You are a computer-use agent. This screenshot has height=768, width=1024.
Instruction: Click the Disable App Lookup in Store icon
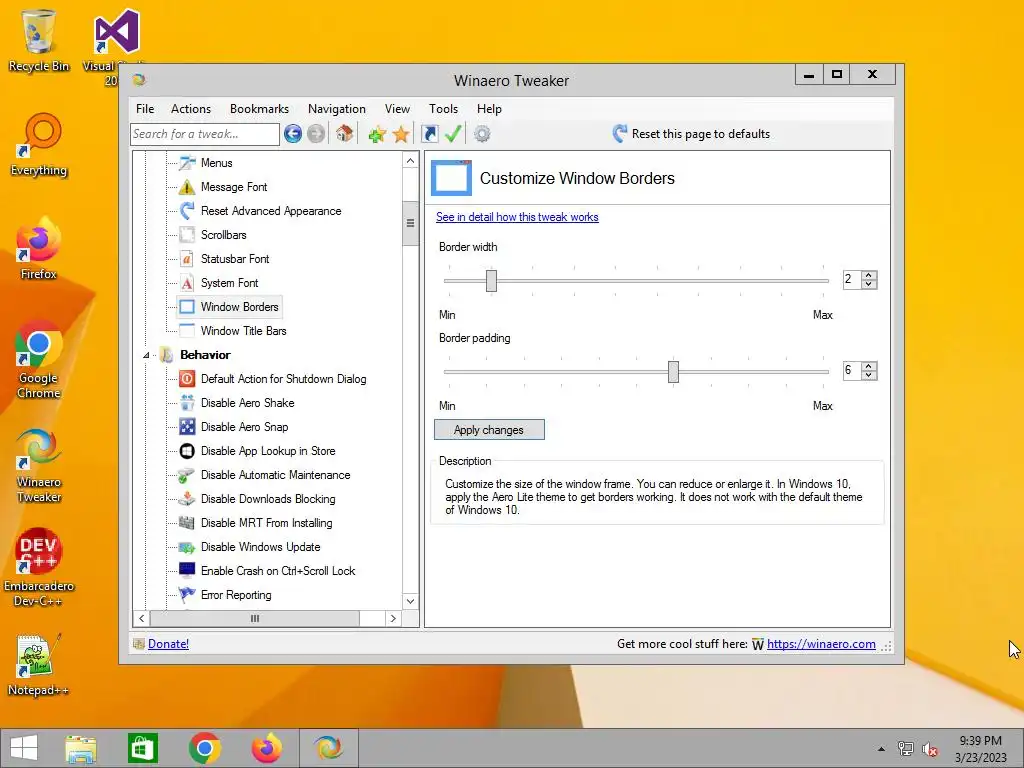(187, 451)
